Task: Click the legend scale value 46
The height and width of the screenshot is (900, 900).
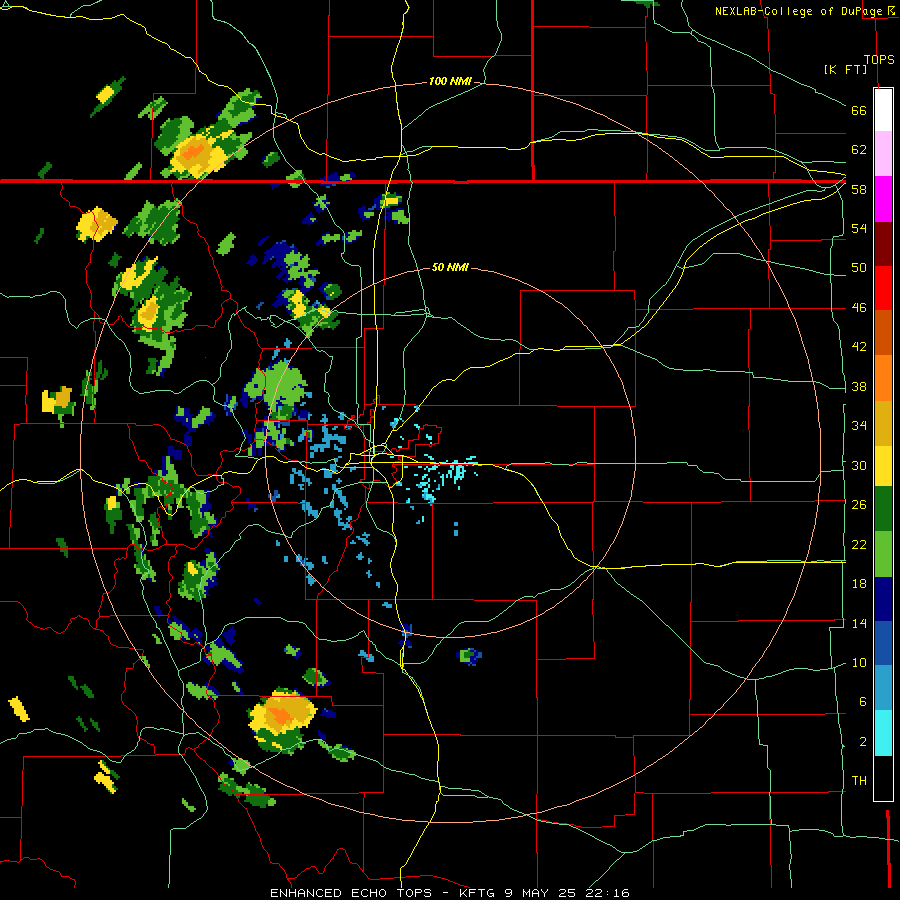Action: [x=859, y=308]
